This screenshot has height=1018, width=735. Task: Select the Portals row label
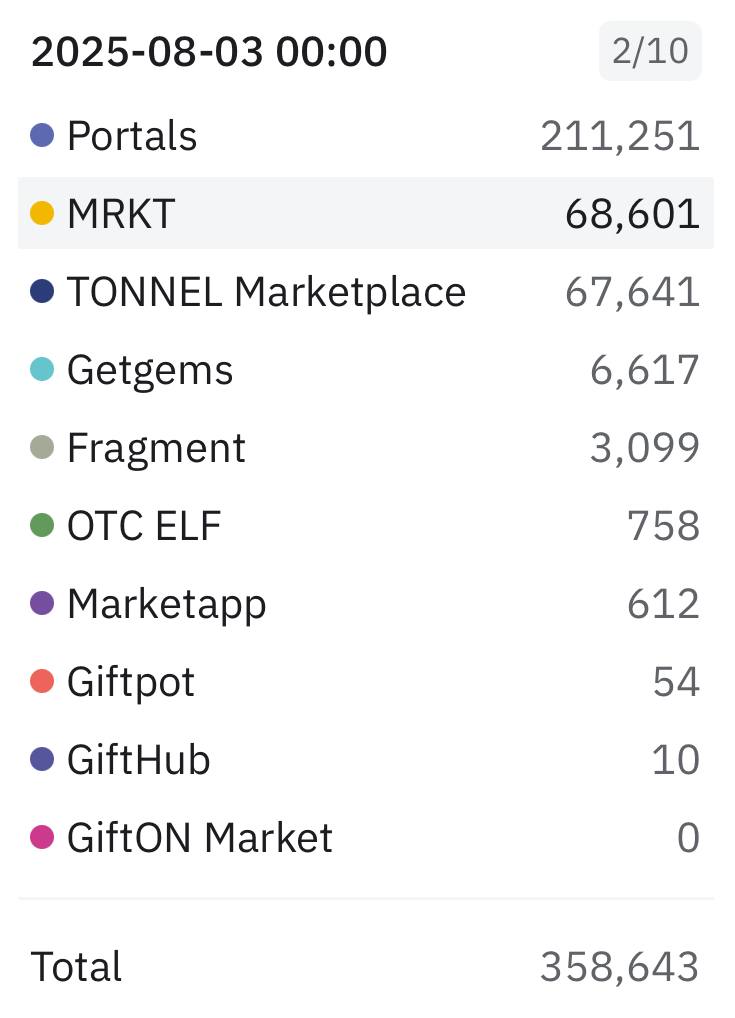click(x=132, y=136)
